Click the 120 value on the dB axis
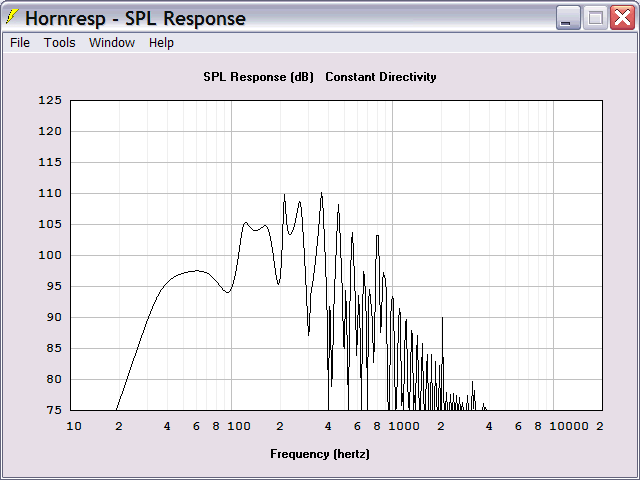The width and height of the screenshot is (640, 480). tap(50, 131)
